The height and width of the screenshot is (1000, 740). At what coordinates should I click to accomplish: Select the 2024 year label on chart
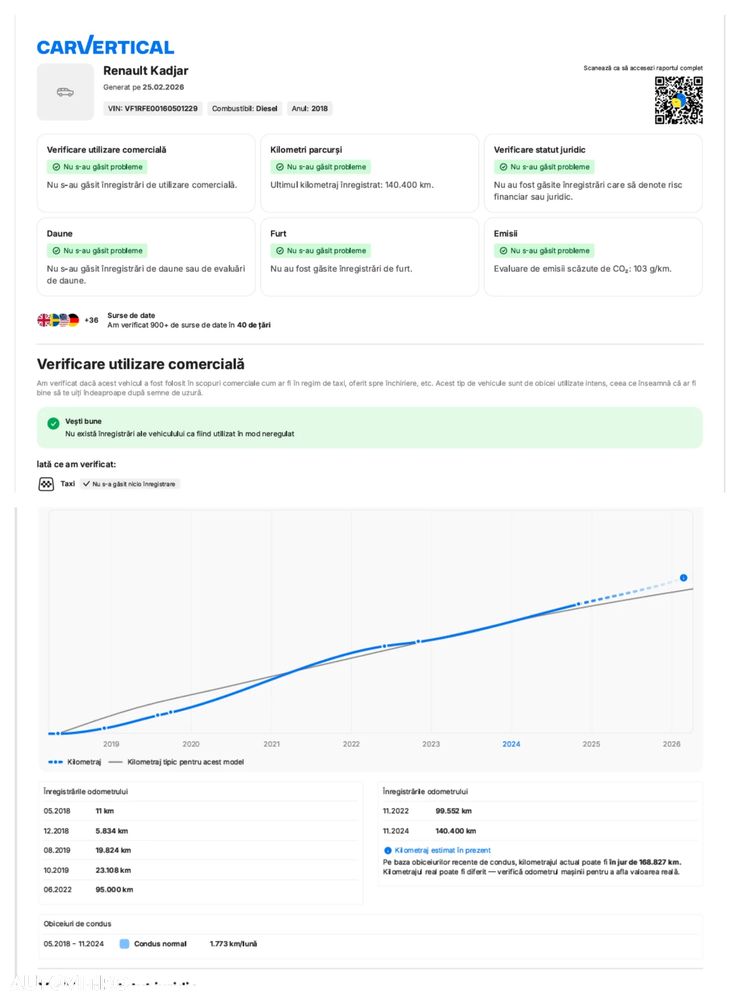(x=511, y=744)
